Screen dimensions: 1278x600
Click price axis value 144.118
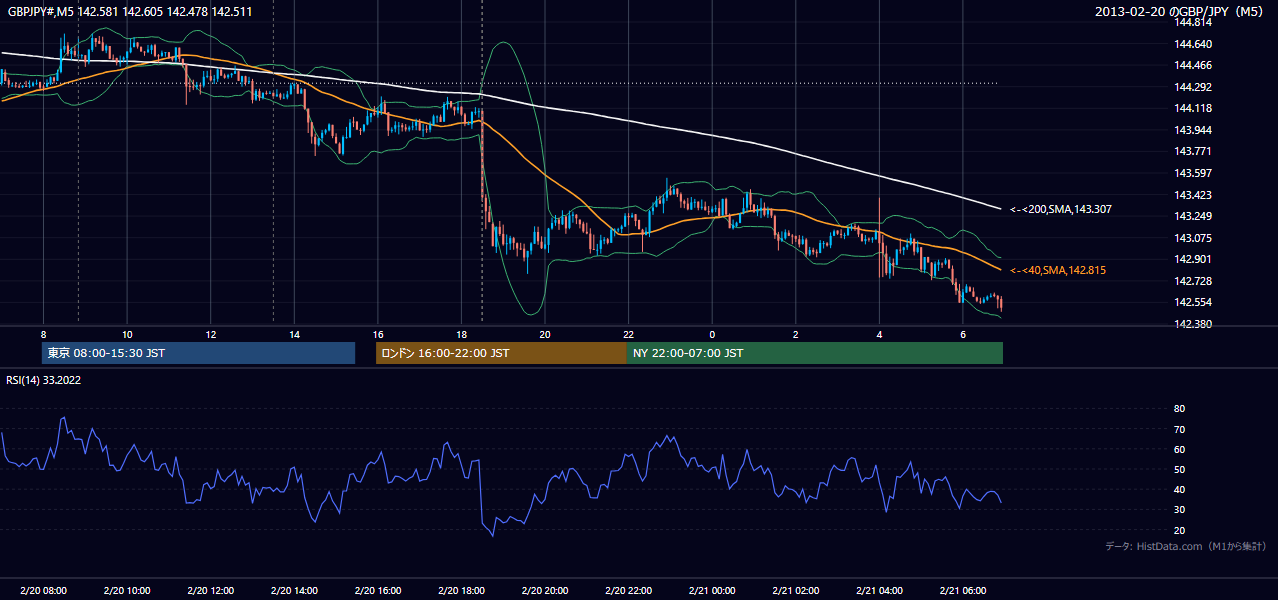point(1193,108)
